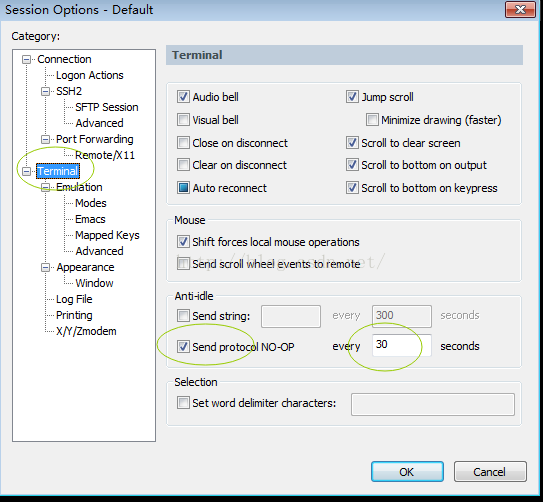This screenshot has width=543, height=502.
Task: Enable Send scroll wheel events to remote
Action: (183, 264)
